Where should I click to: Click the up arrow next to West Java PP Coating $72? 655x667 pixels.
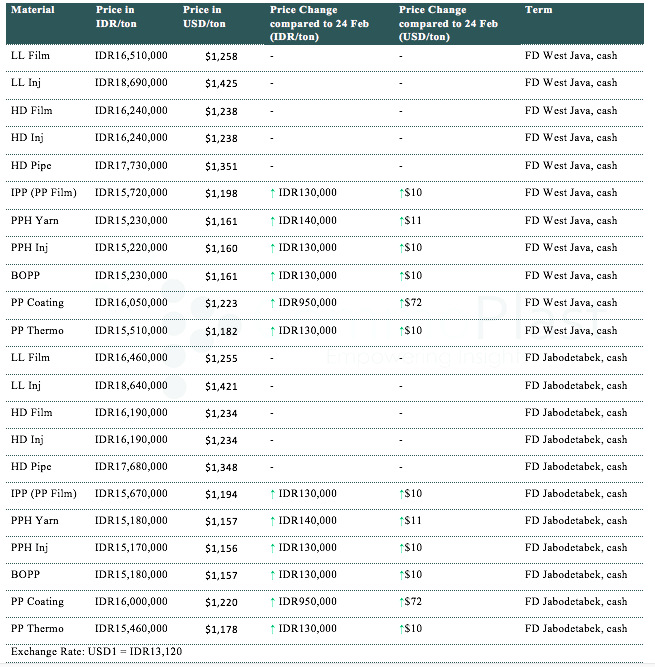[402, 303]
